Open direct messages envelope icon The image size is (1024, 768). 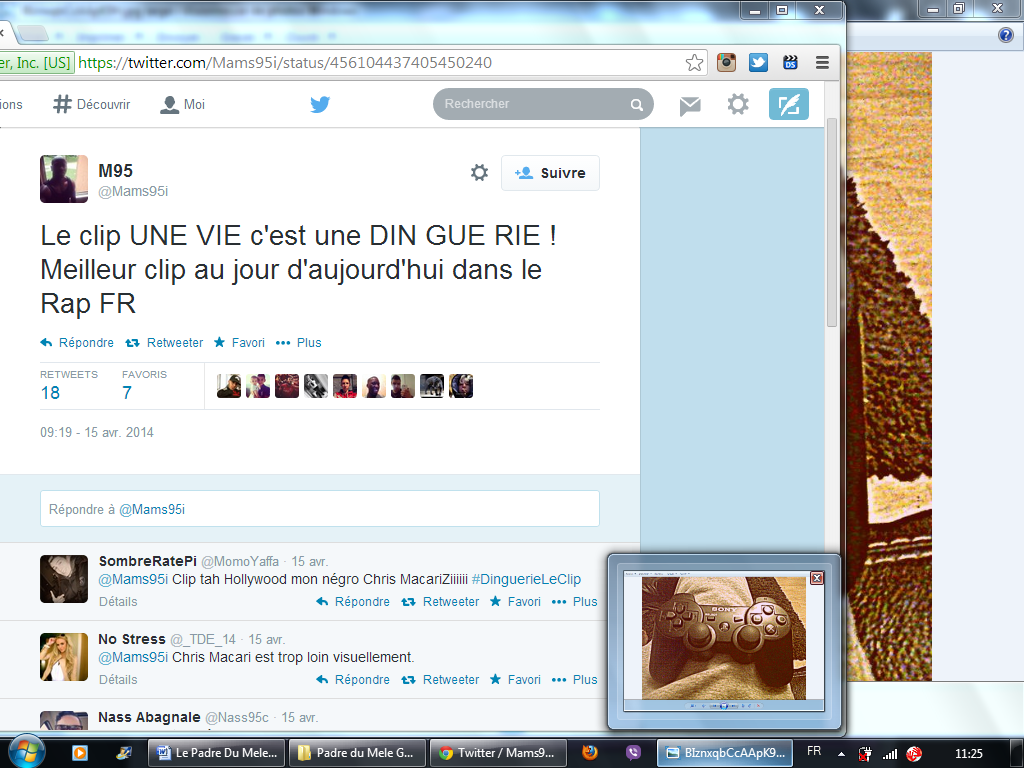click(690, 105)
